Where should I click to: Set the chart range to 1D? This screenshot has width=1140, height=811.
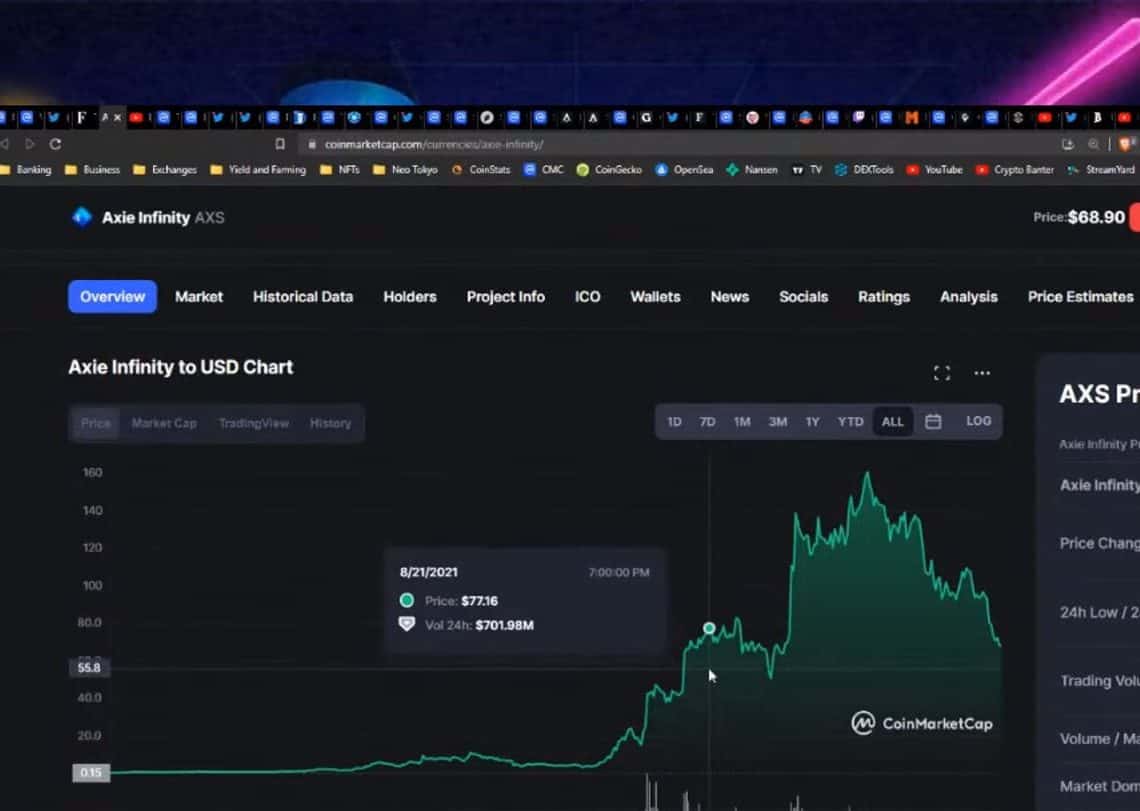(674, 422)
